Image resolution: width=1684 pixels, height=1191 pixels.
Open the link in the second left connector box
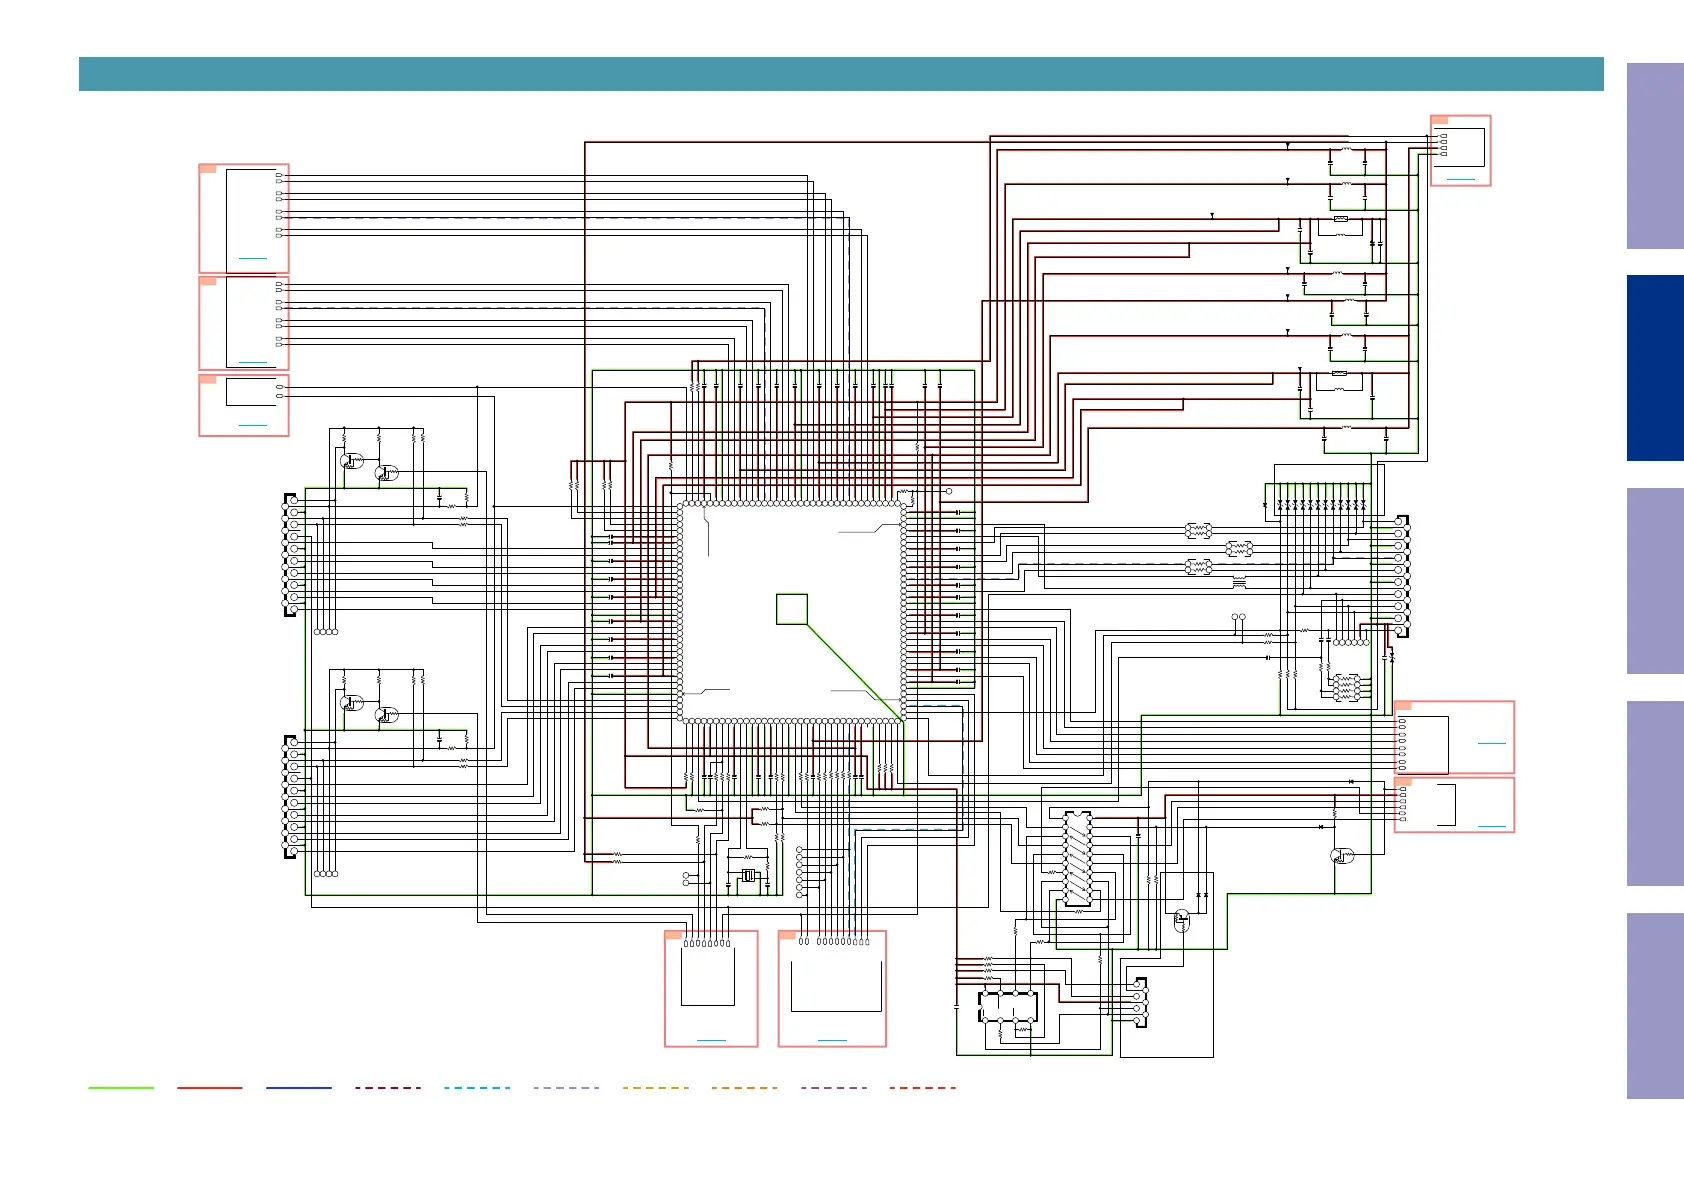(253, 362)
